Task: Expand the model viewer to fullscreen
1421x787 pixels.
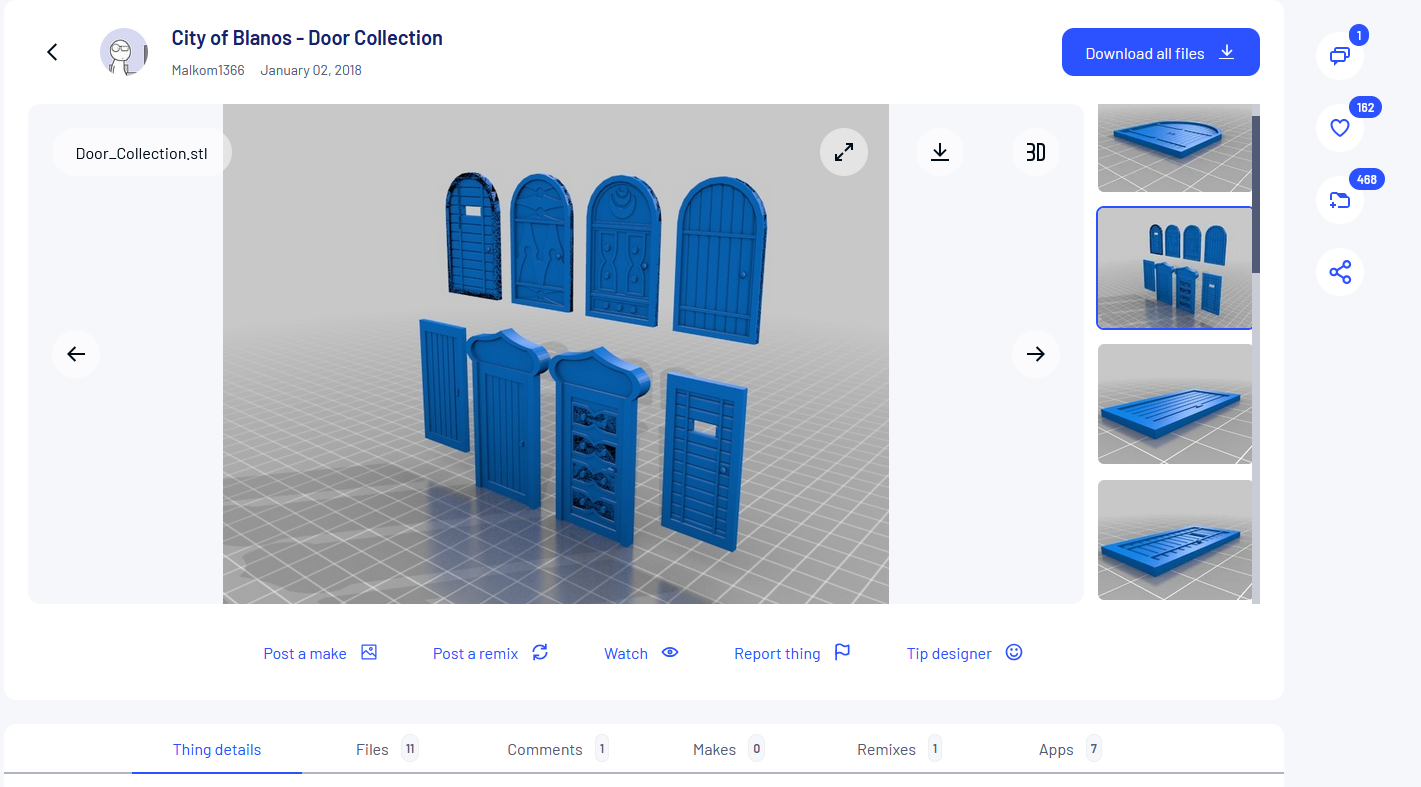Action: click(x=844, y=152)
